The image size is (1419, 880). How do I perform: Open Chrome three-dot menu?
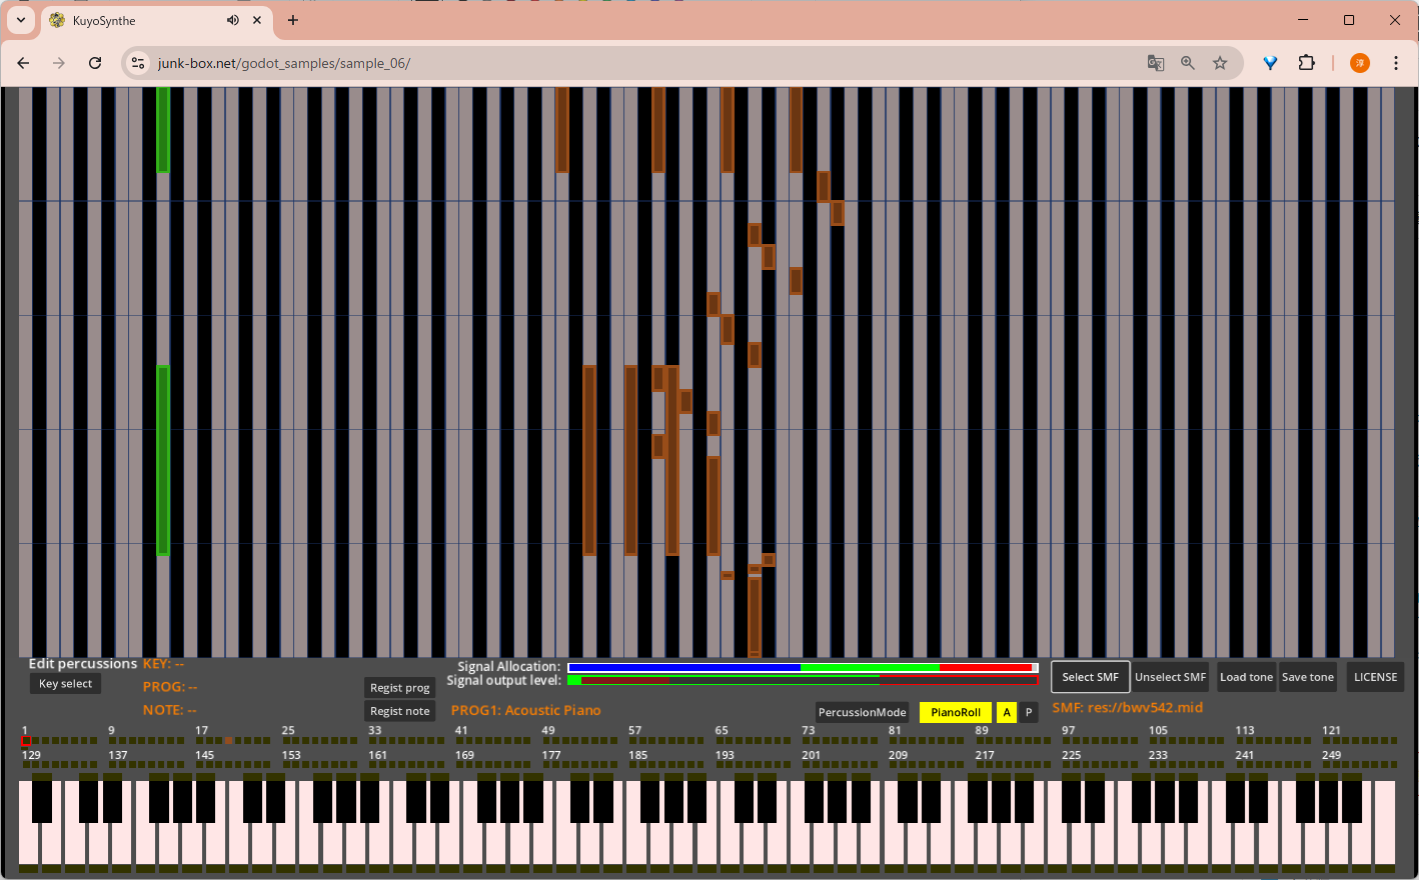coord(1396,63)
